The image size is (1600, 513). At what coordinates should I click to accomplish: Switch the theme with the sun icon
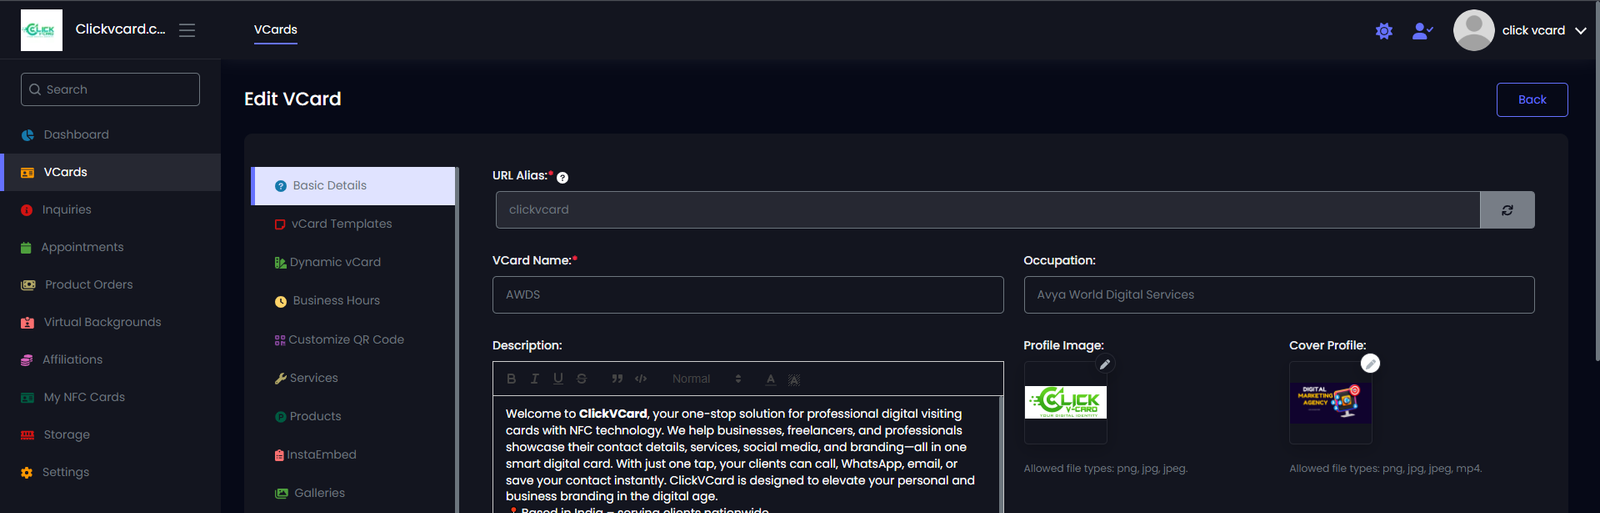click(1384, 31)
